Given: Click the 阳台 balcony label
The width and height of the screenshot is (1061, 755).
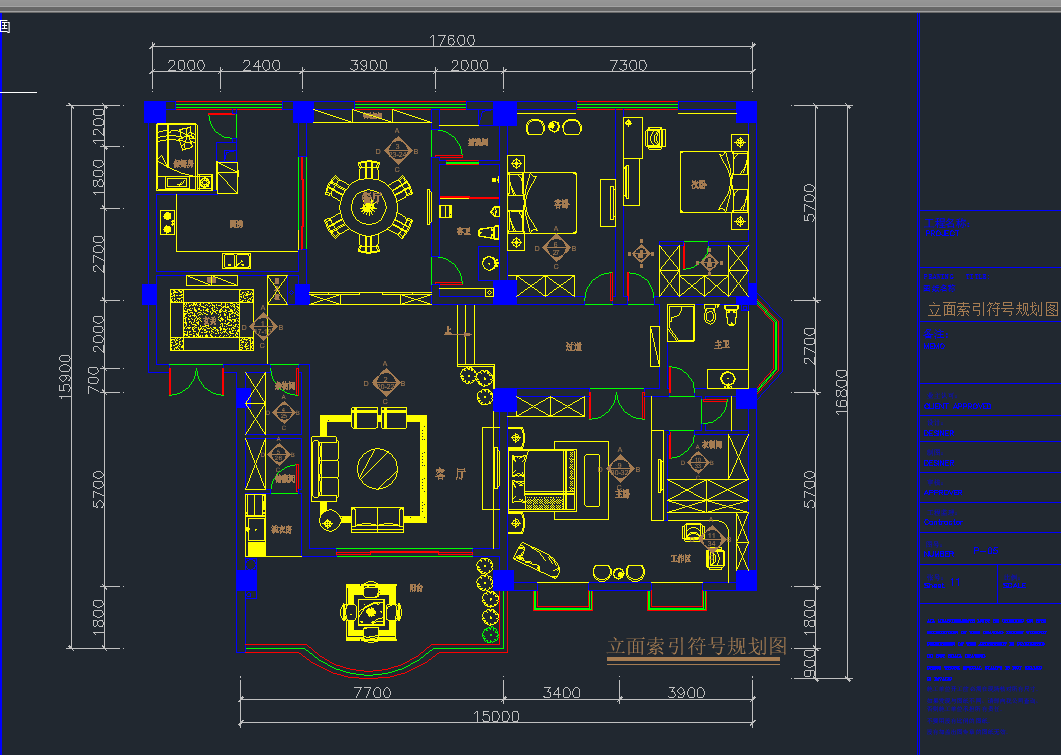Looking at the screenshot, I should 416,588.
